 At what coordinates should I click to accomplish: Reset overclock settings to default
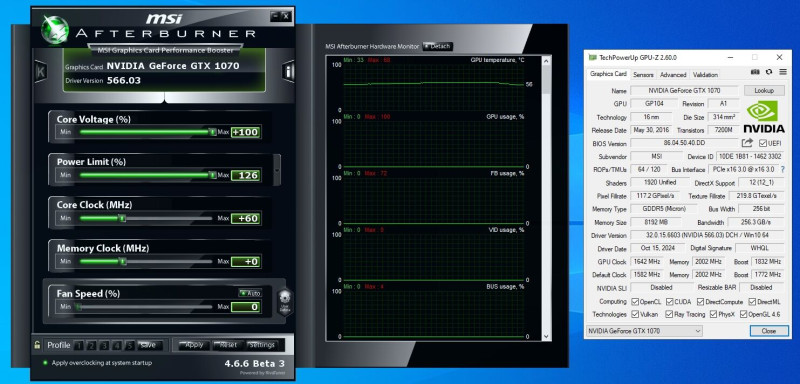click(x=228, y=345)
